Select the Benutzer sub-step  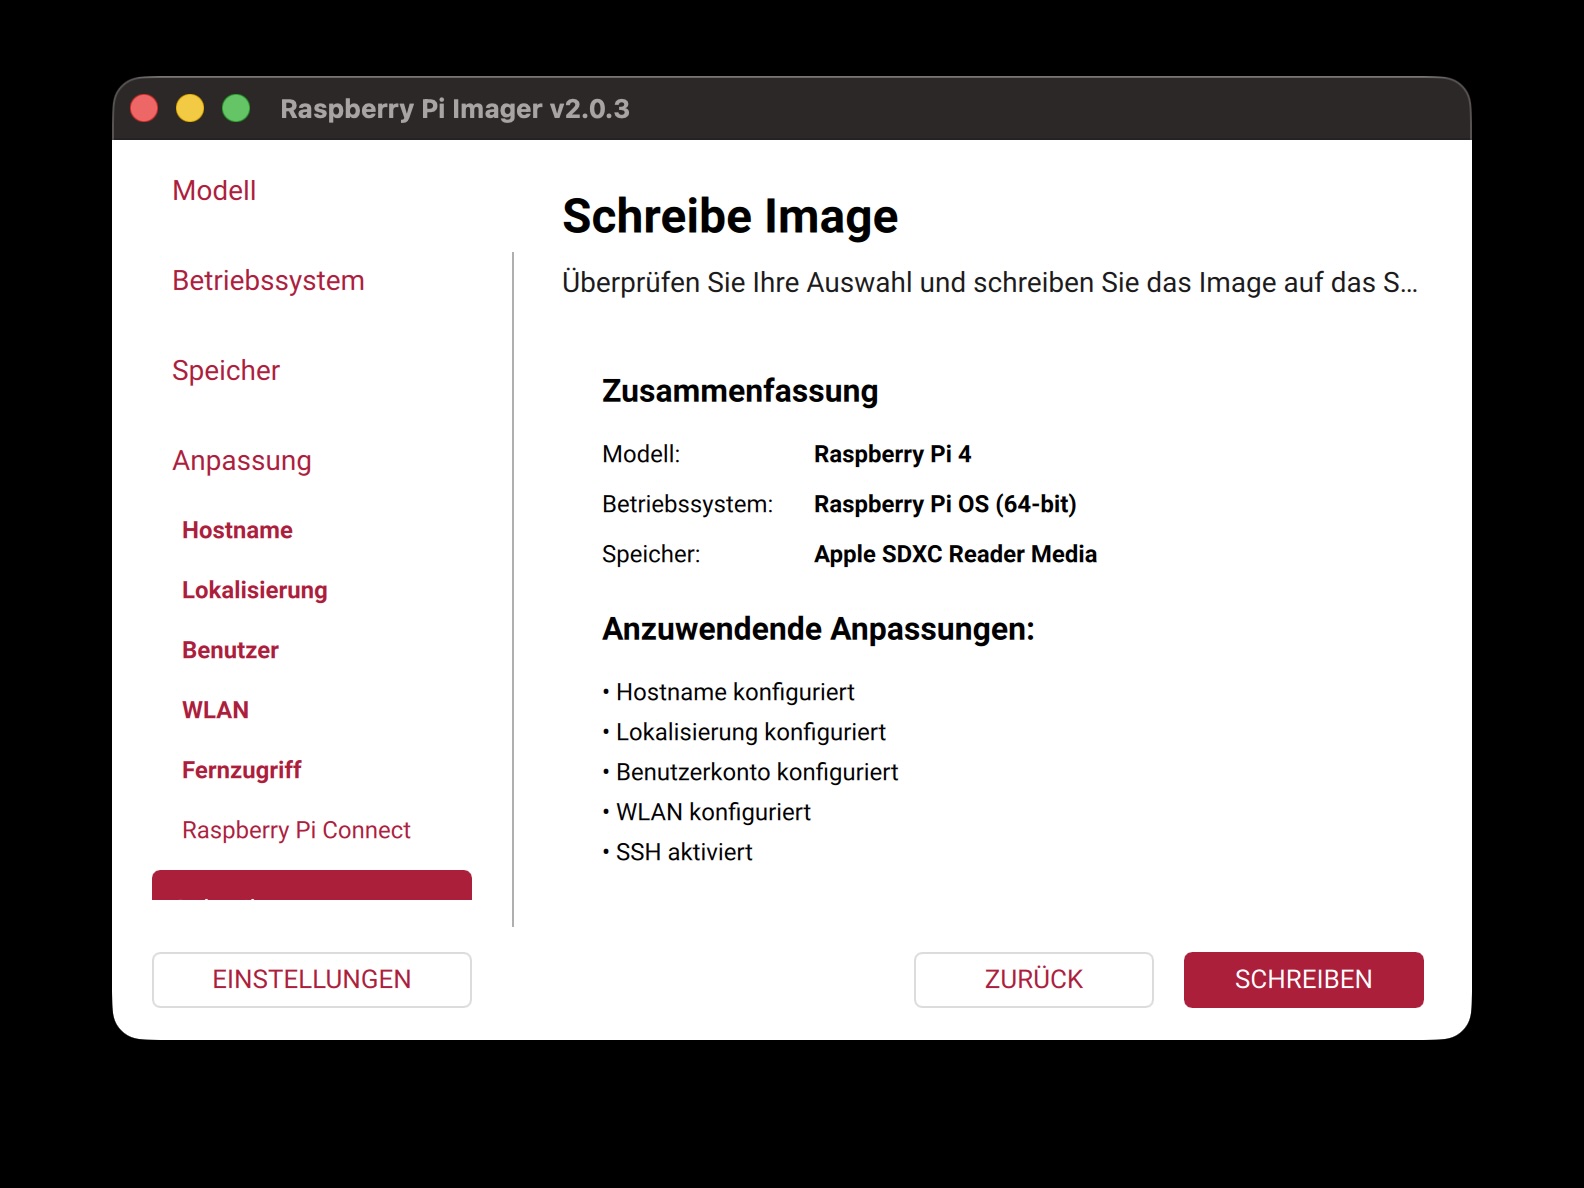230,650
